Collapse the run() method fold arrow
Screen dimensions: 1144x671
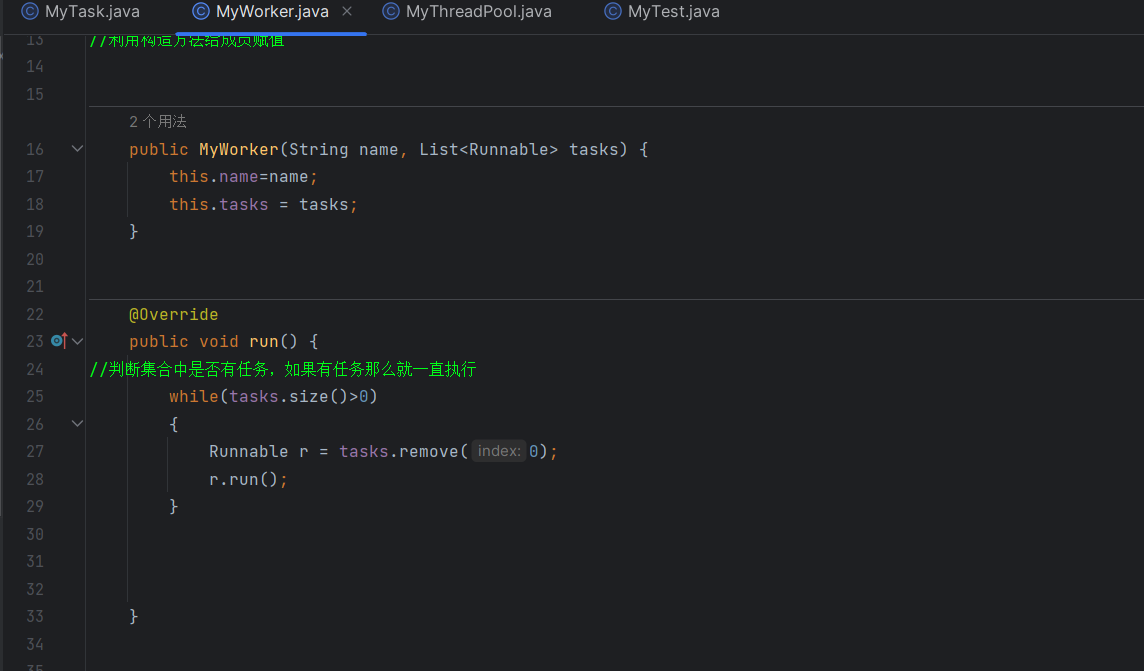coord(78,341)
